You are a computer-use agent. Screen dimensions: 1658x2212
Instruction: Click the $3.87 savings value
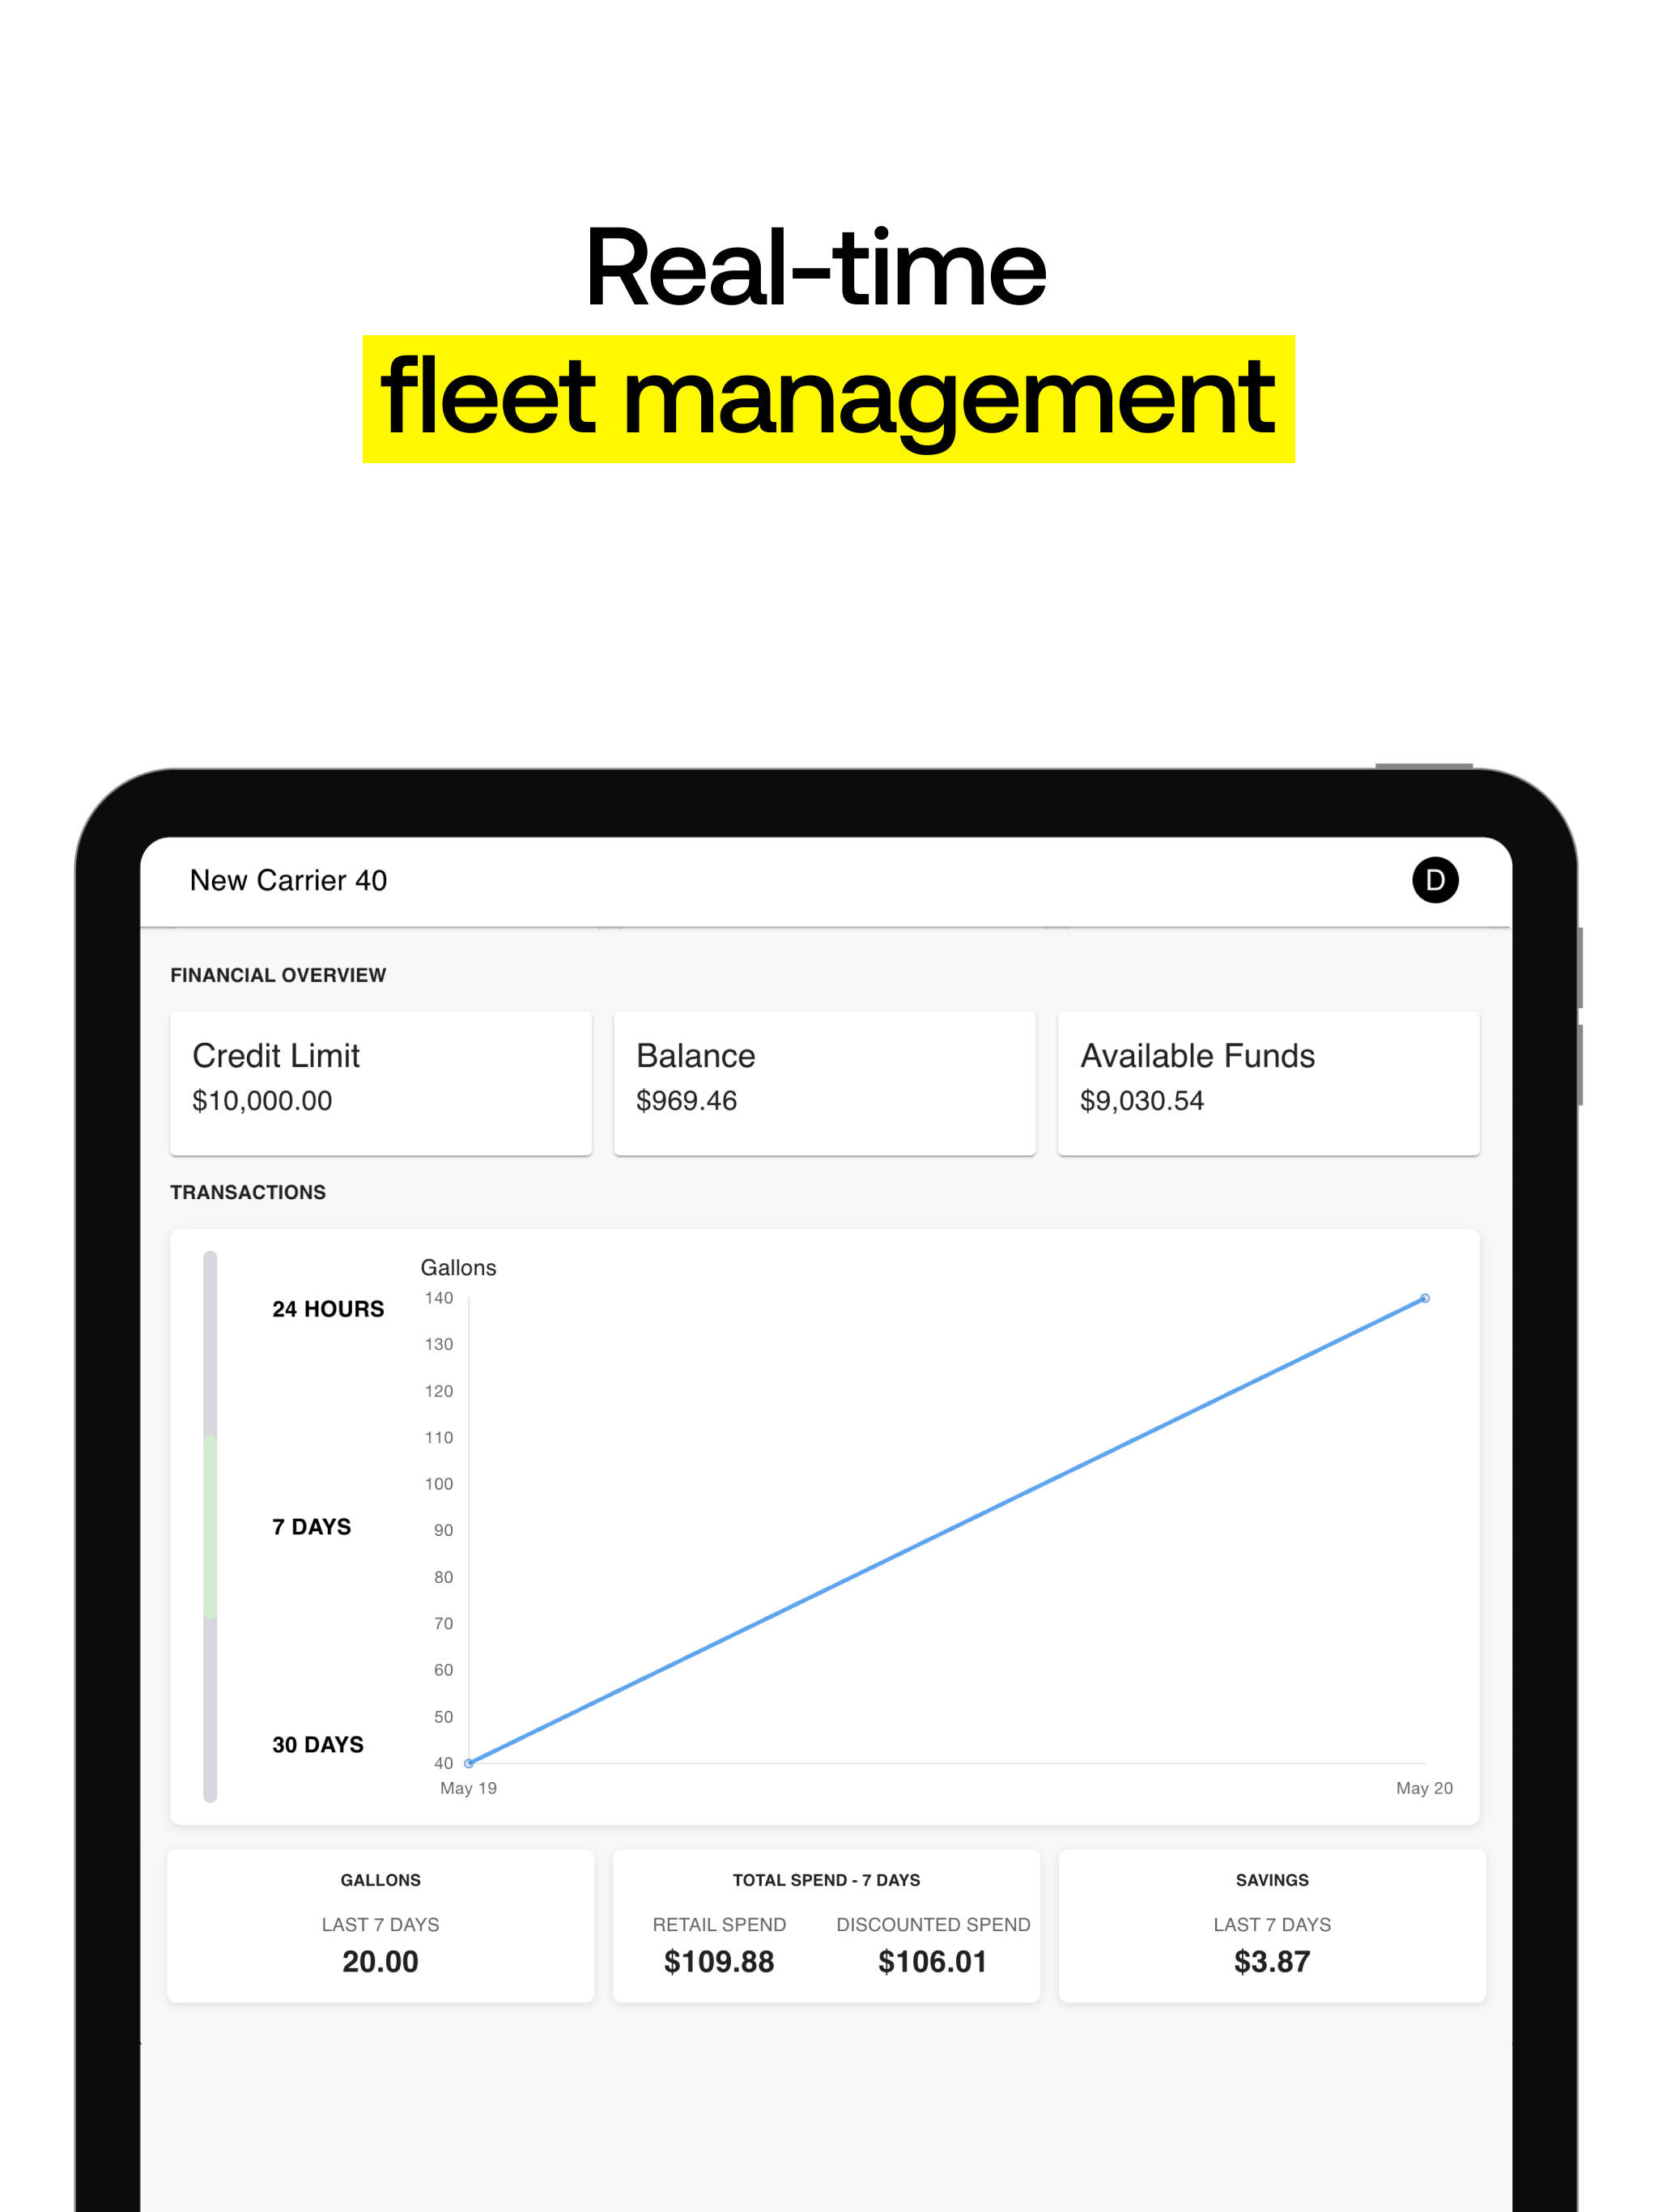(x=1272, y=1962)
